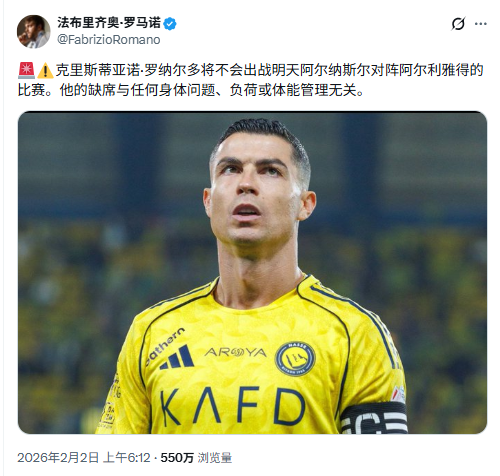
Task: Open the attached player photo
Action: click(252, 273)
